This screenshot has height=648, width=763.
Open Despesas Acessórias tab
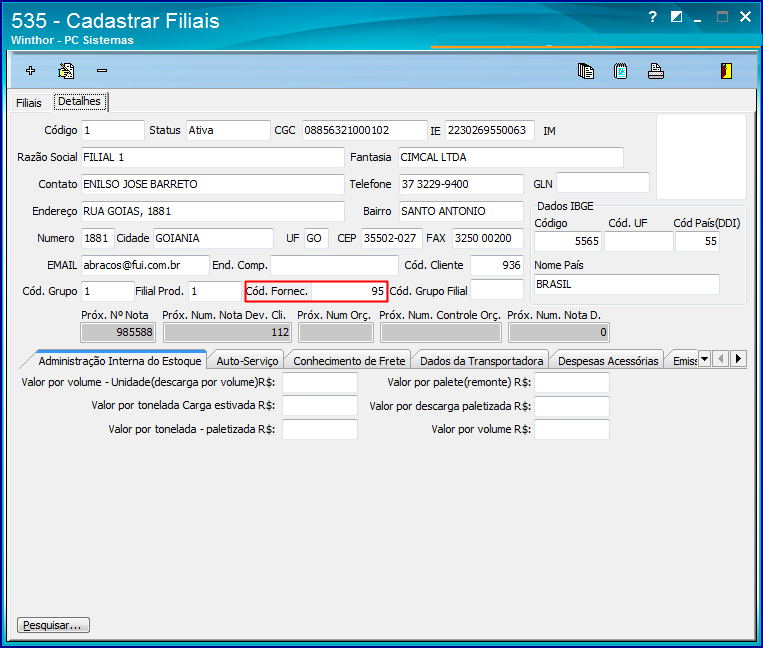point(608,361)
